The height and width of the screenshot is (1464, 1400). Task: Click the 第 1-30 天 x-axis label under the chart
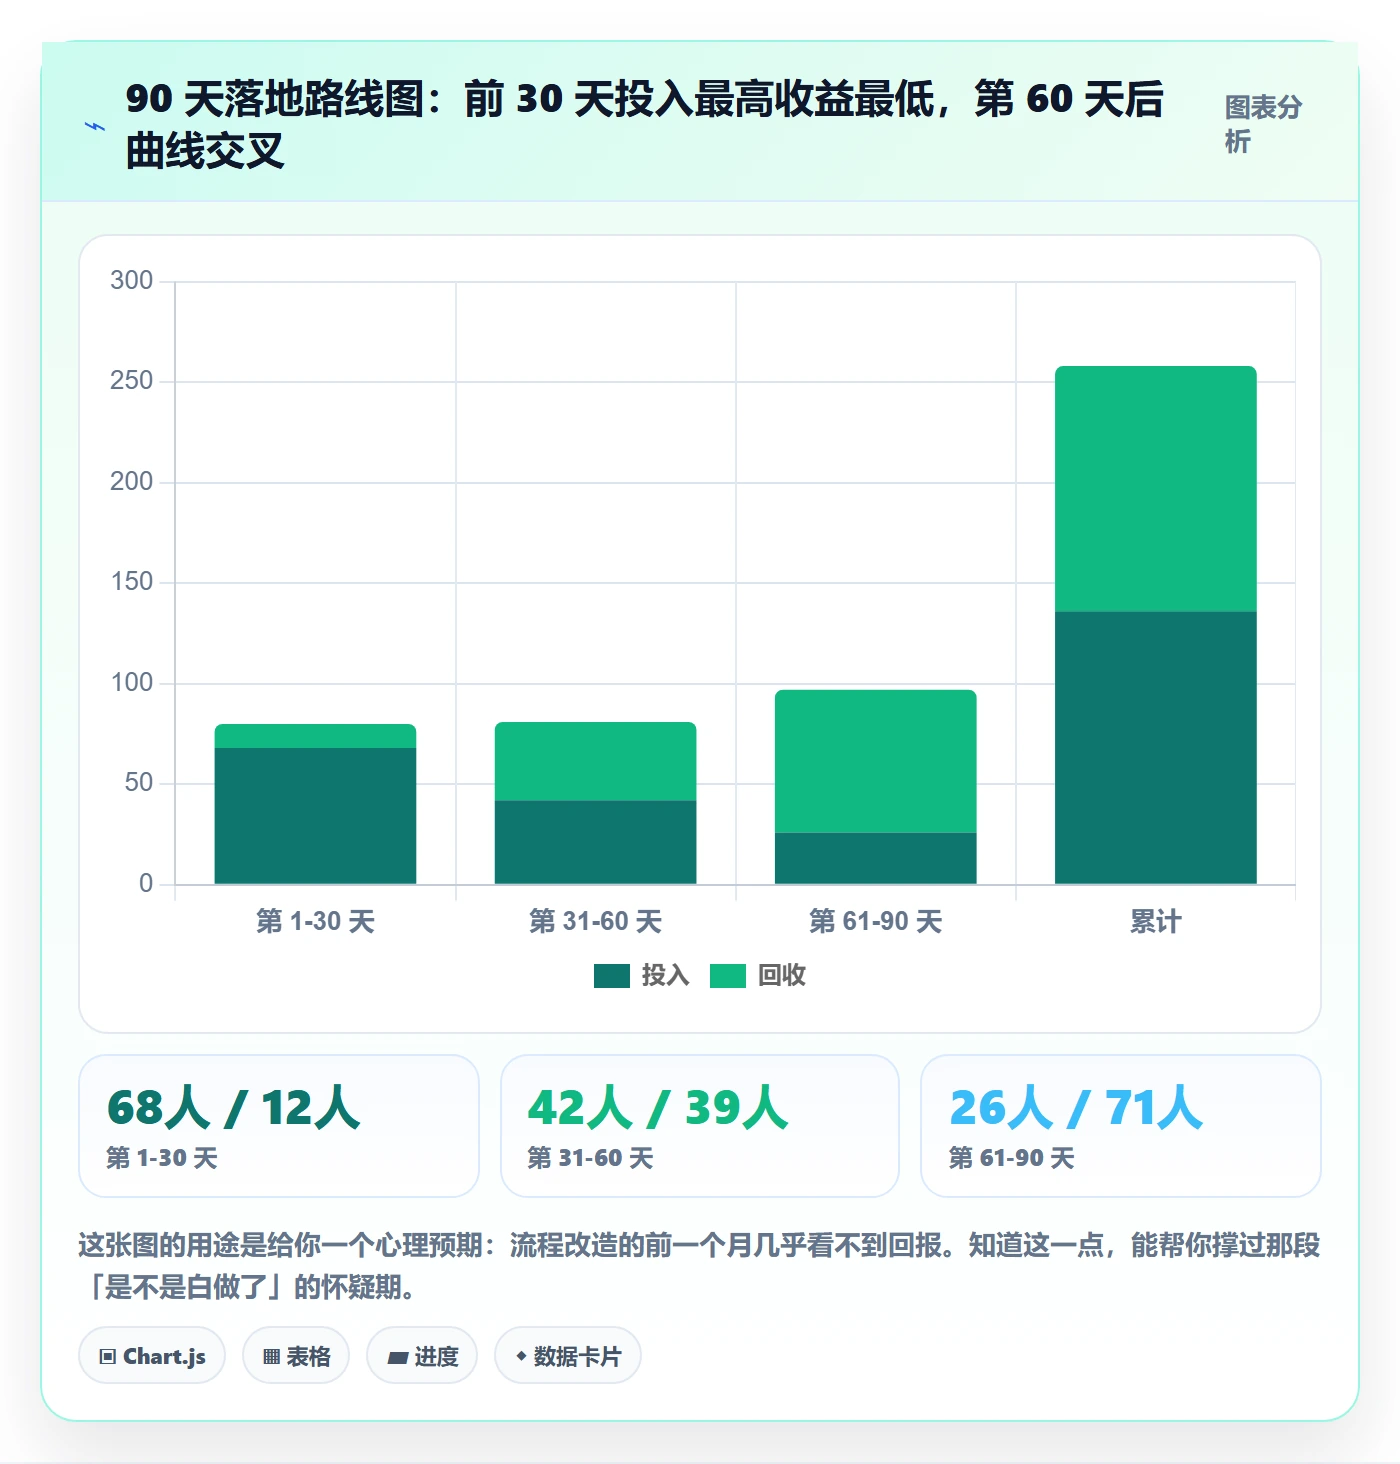[x=315, y=921]
